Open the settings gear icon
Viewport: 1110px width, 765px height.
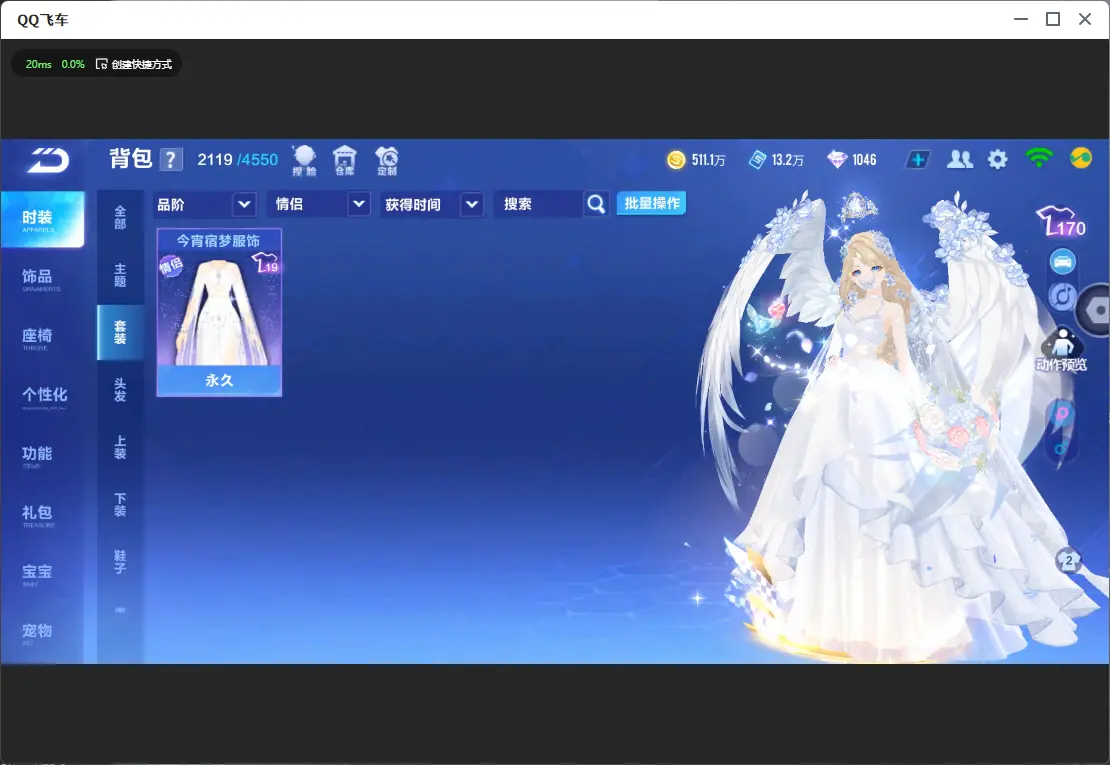tap(997, 160)
